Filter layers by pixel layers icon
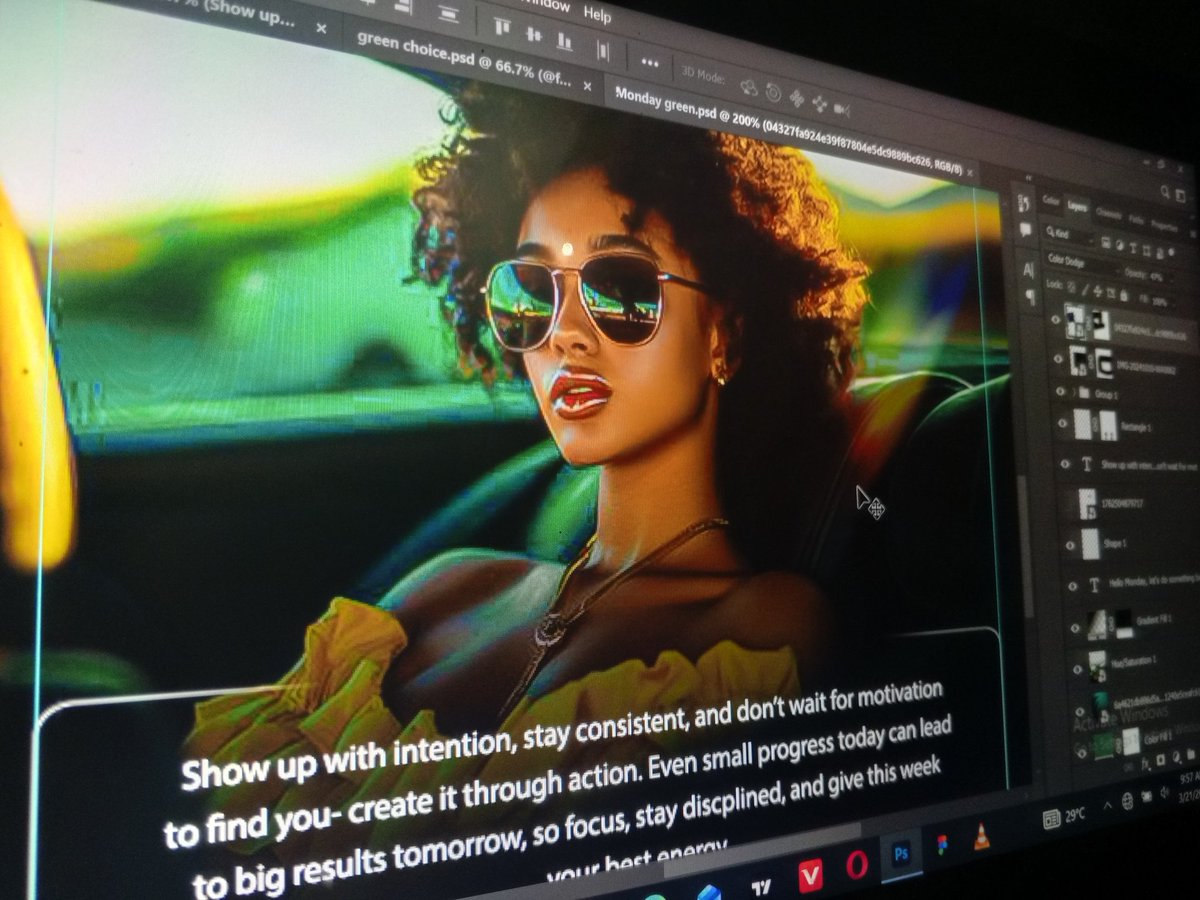1200x900 pixels. tap(1106, 242)
